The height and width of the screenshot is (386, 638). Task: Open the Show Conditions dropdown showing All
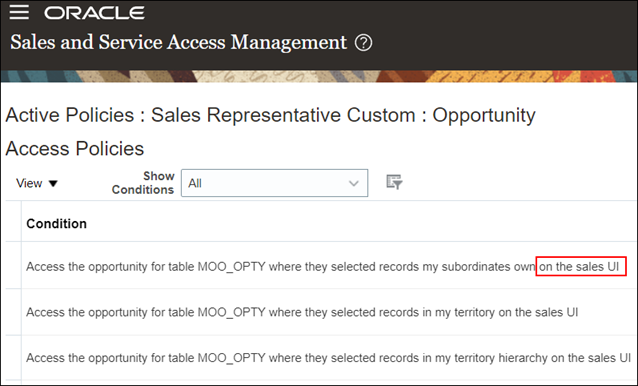point(274,183)
